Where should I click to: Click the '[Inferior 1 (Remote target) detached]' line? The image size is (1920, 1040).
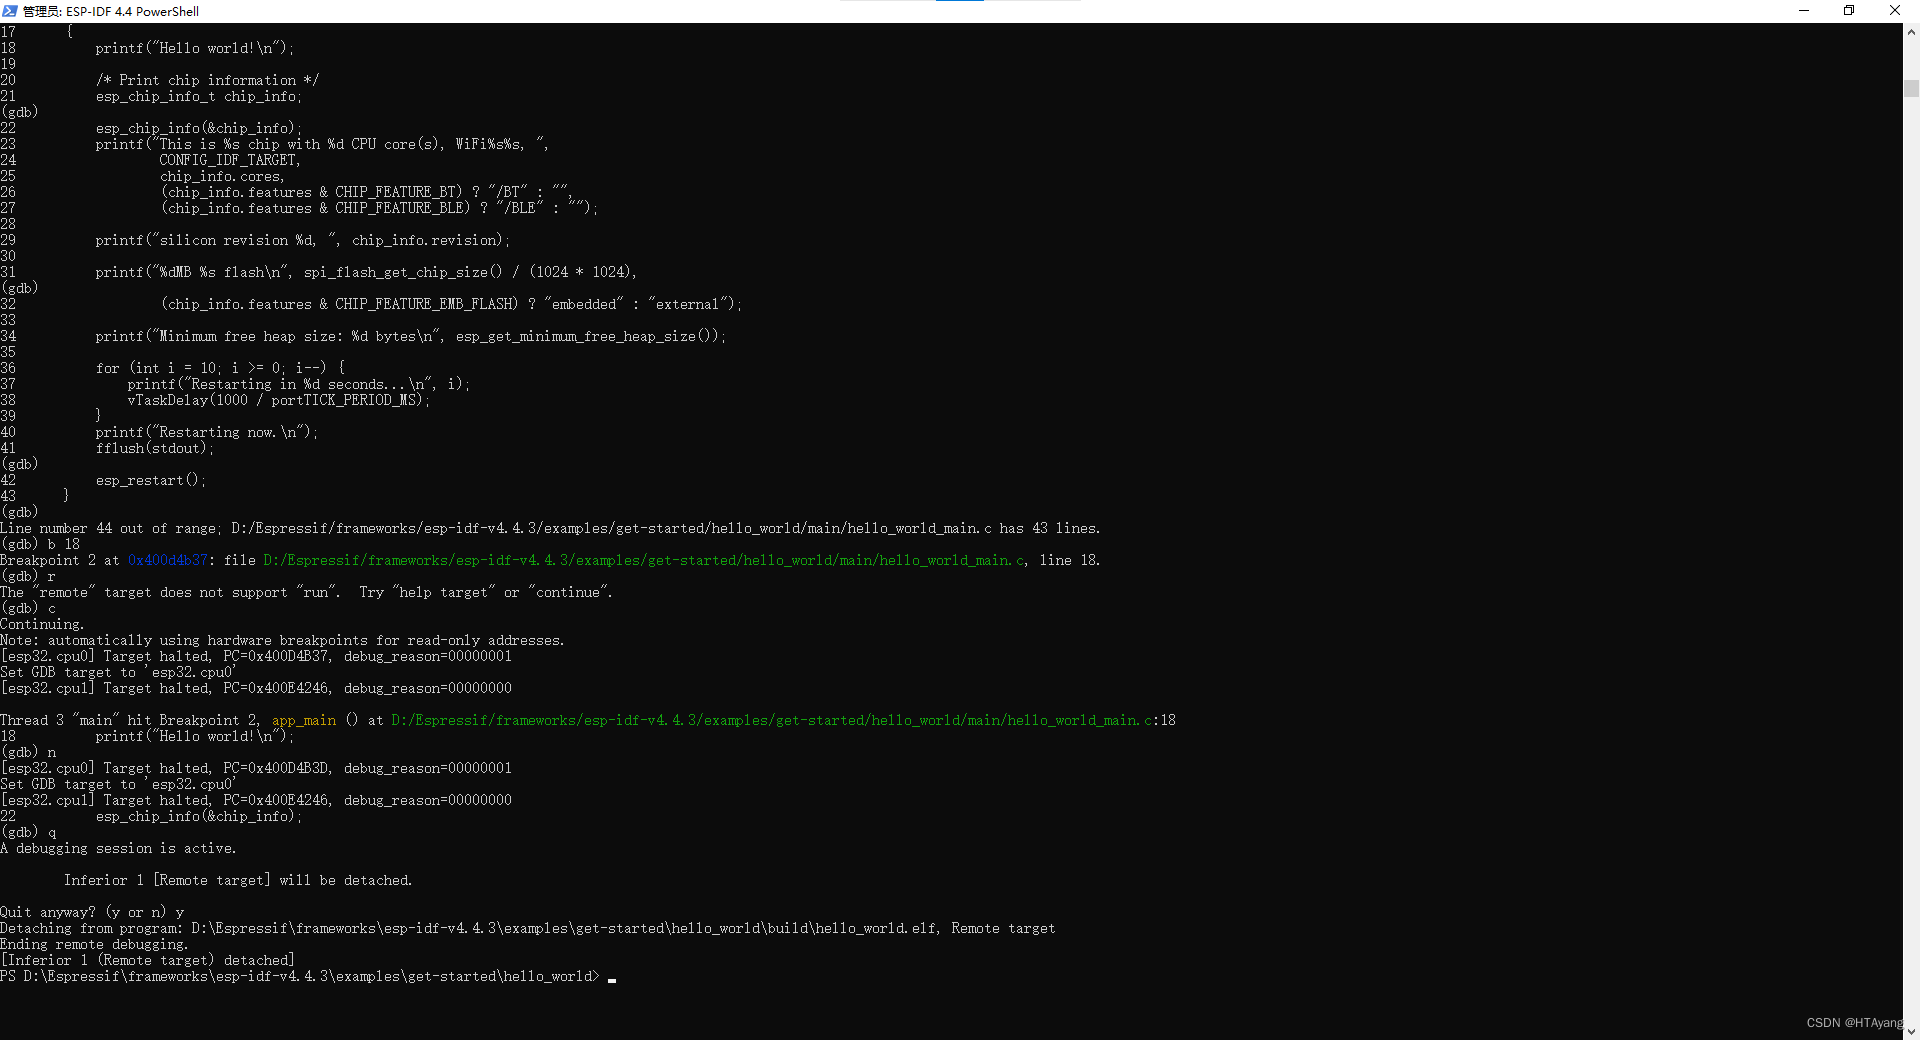click(x=147, y=960)
